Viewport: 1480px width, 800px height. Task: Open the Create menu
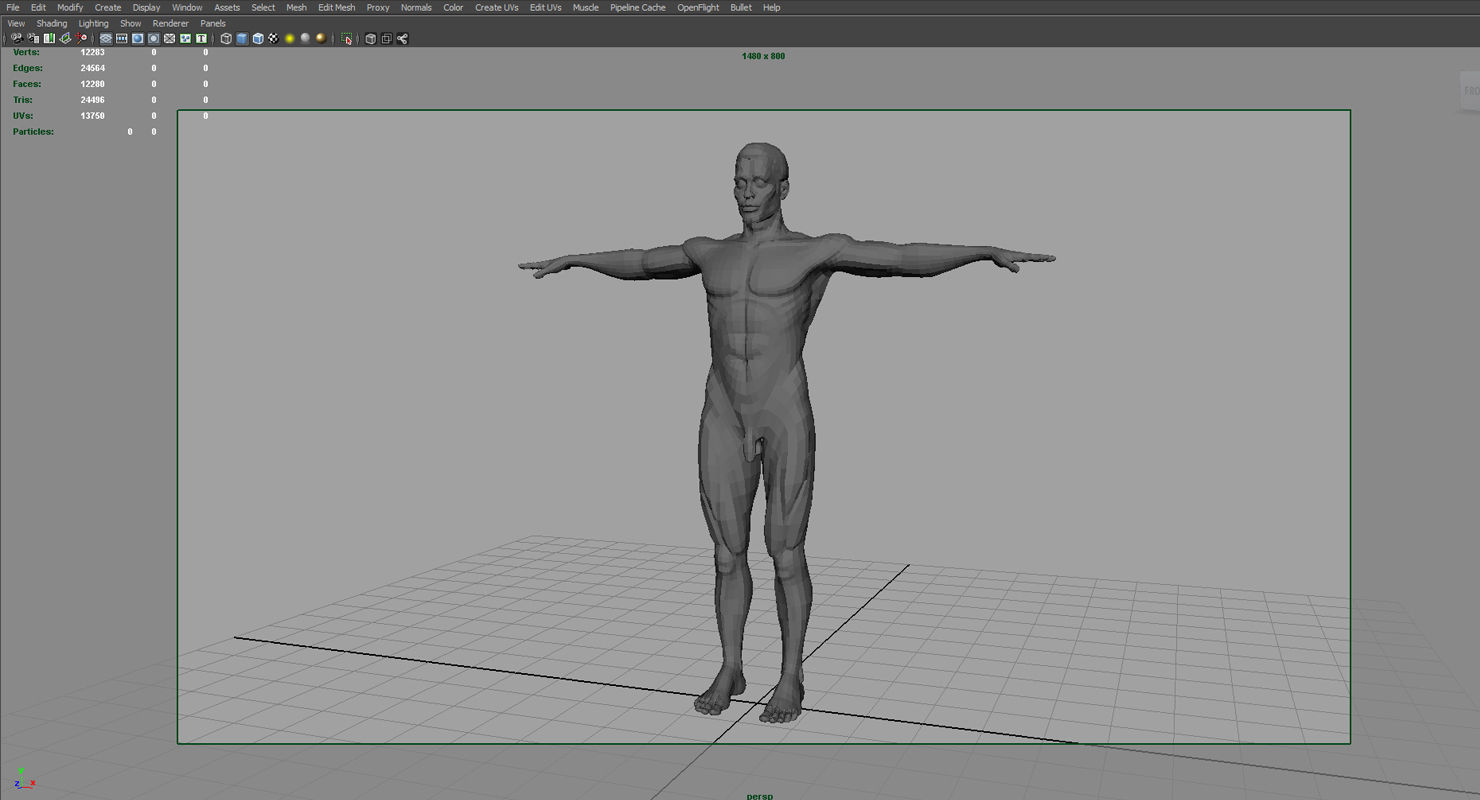108,7
